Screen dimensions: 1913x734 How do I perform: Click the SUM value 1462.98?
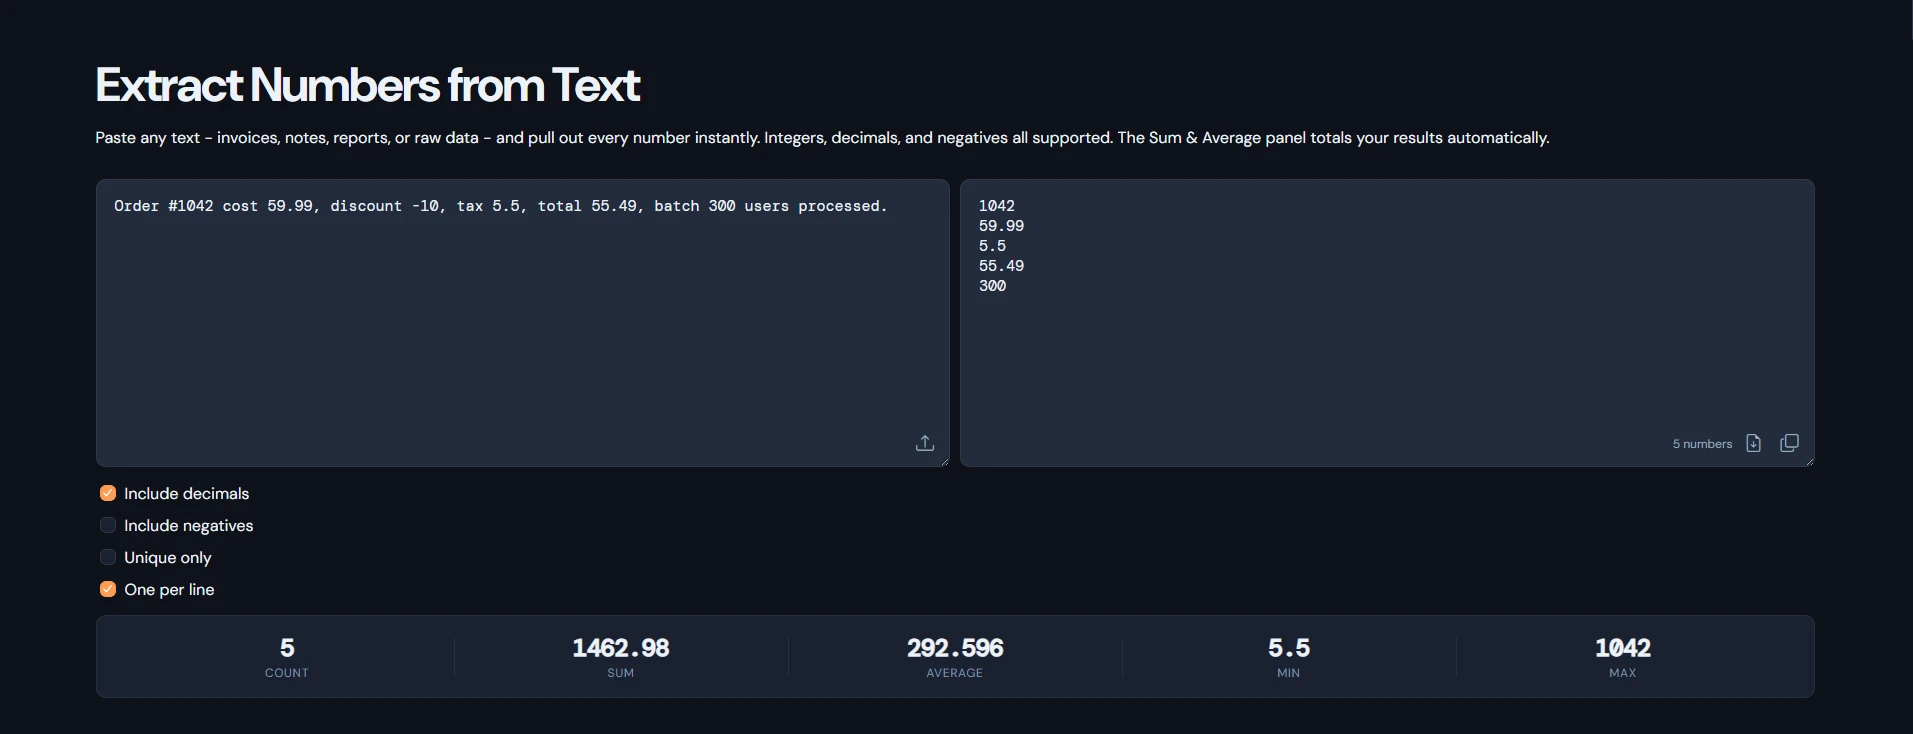(x=621, y=648)
